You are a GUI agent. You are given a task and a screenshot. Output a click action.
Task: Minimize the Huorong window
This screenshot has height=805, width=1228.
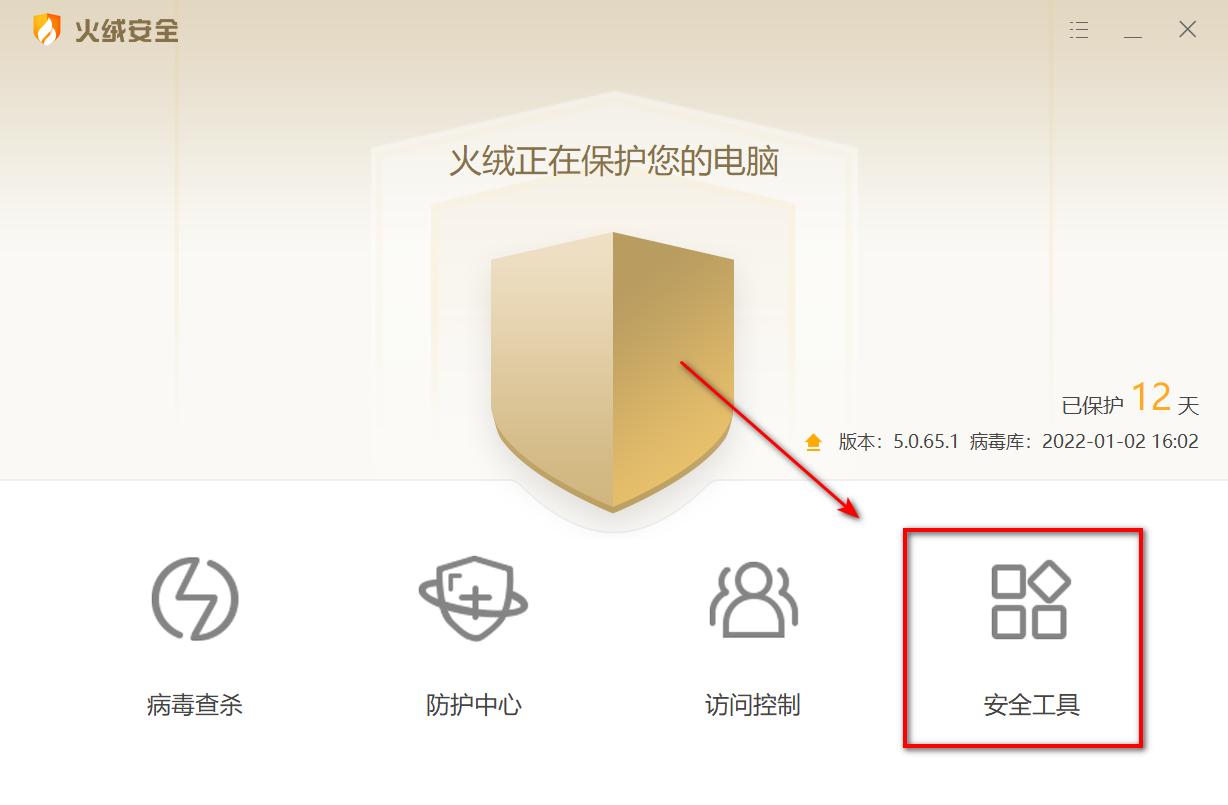click(1133, 30)
